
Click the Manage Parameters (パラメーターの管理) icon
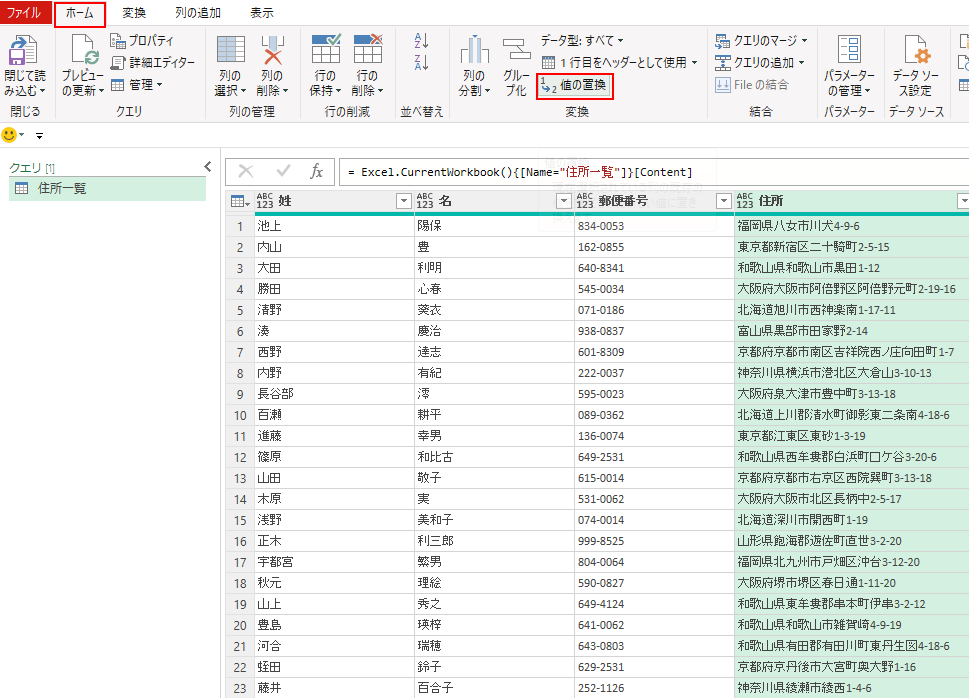(x=850, y=50)
